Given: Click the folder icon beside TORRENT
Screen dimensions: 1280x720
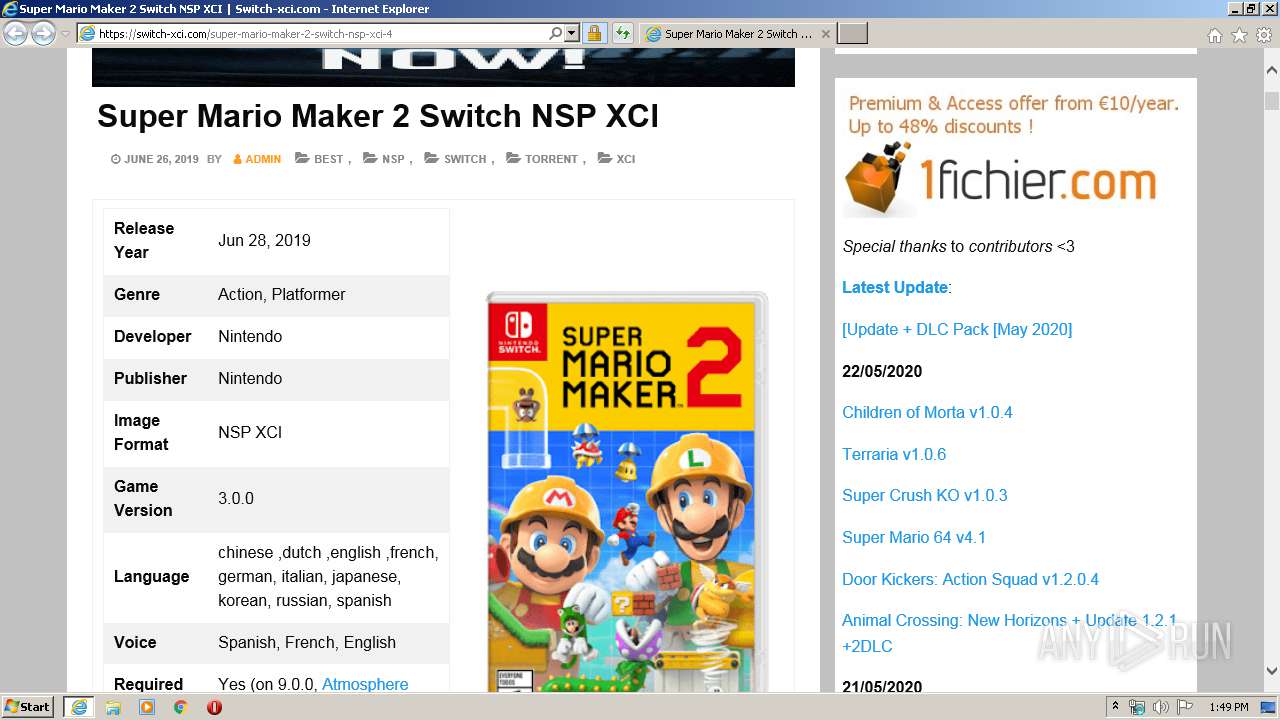Looking at the screenshot, I should [x=513, y=158].
